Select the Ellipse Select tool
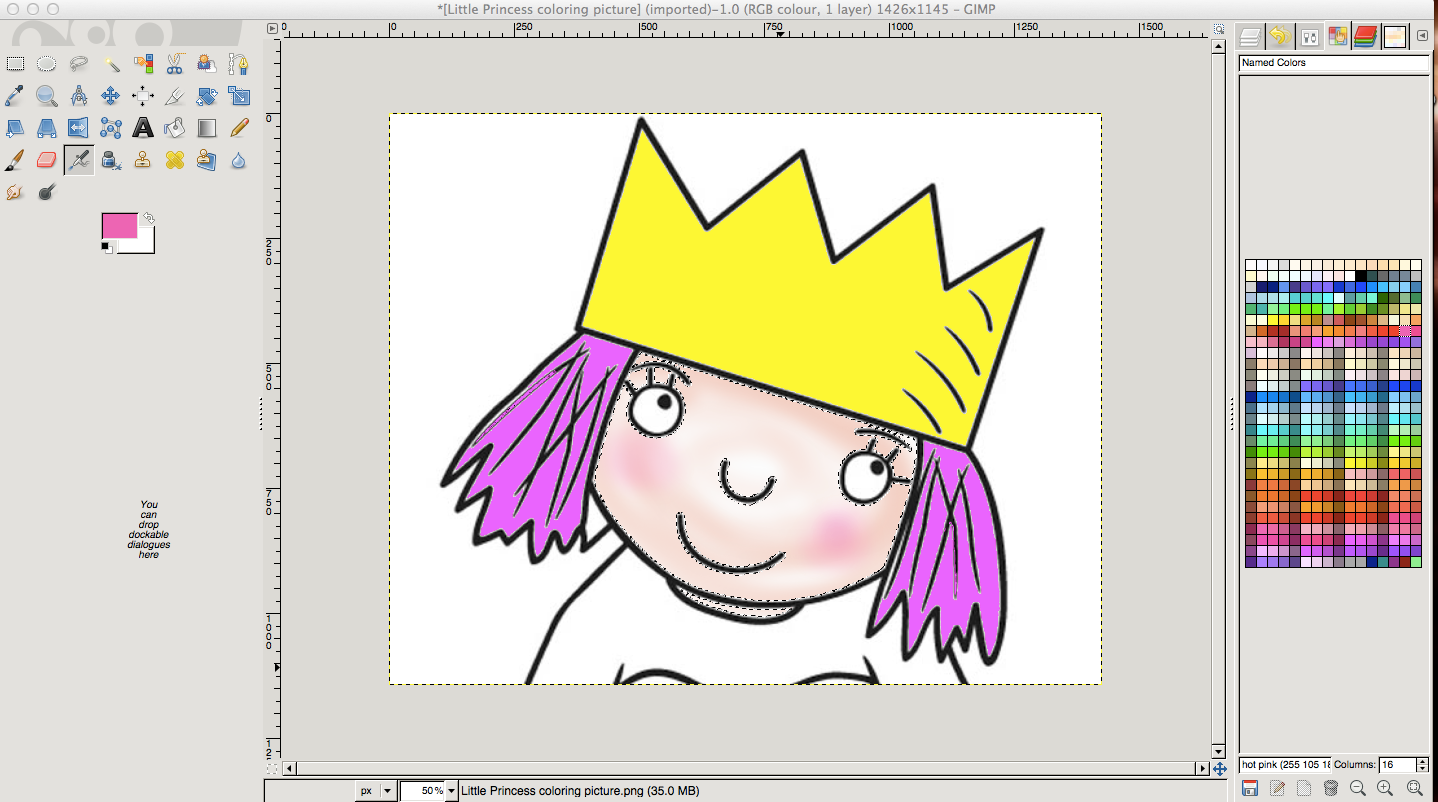Viewport: 1438px width, 802px height. [x=47, y=65]
